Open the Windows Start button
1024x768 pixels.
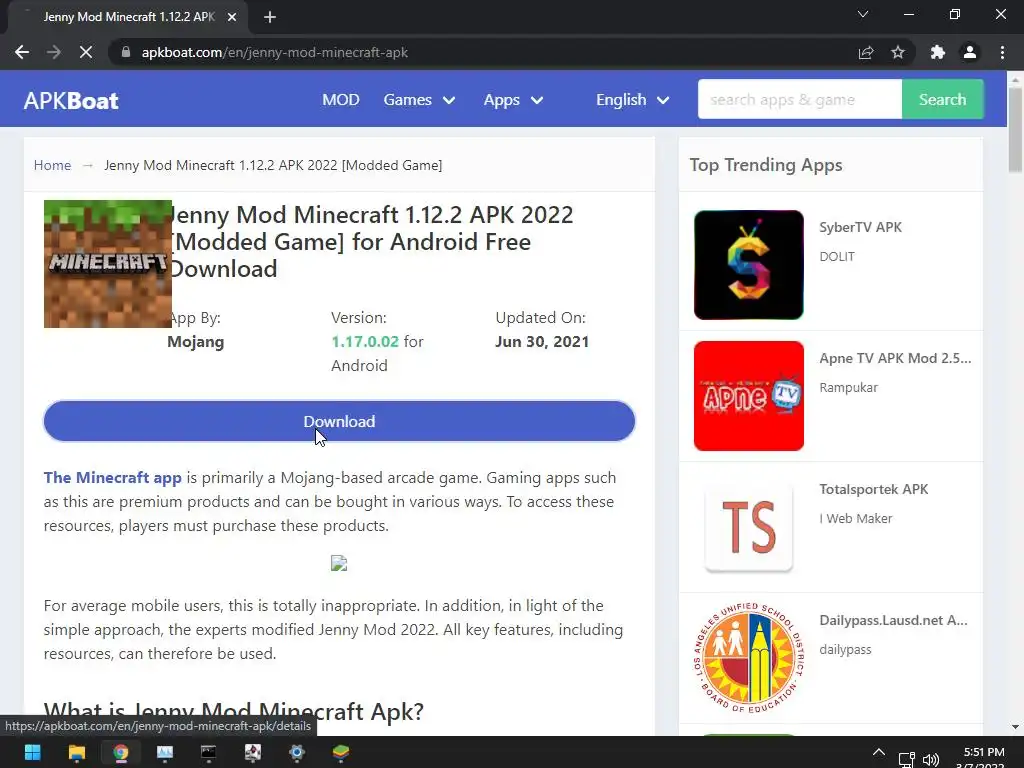33,752
